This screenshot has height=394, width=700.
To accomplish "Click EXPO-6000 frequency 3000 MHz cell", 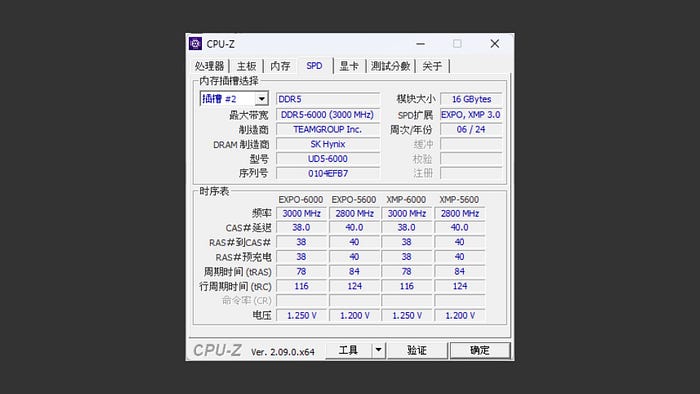I will (301, 213).
